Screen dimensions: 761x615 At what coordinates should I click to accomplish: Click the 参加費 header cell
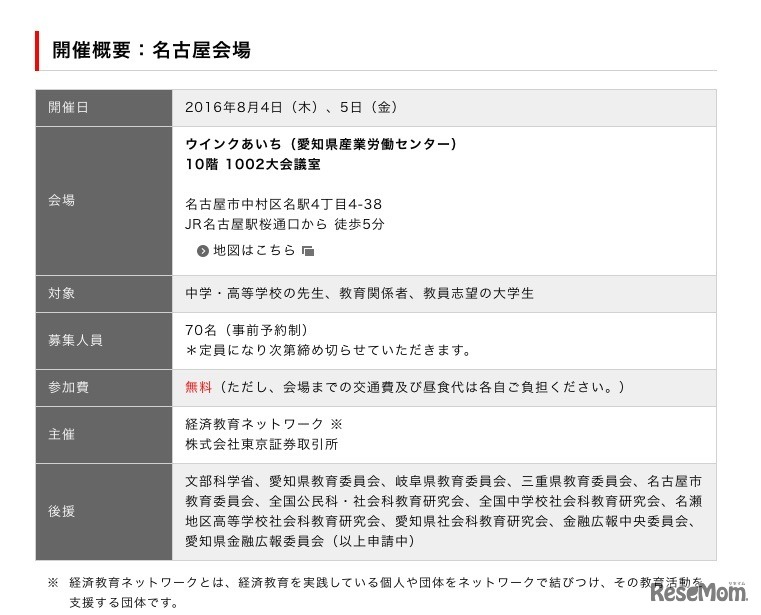[x=104, y=388]
